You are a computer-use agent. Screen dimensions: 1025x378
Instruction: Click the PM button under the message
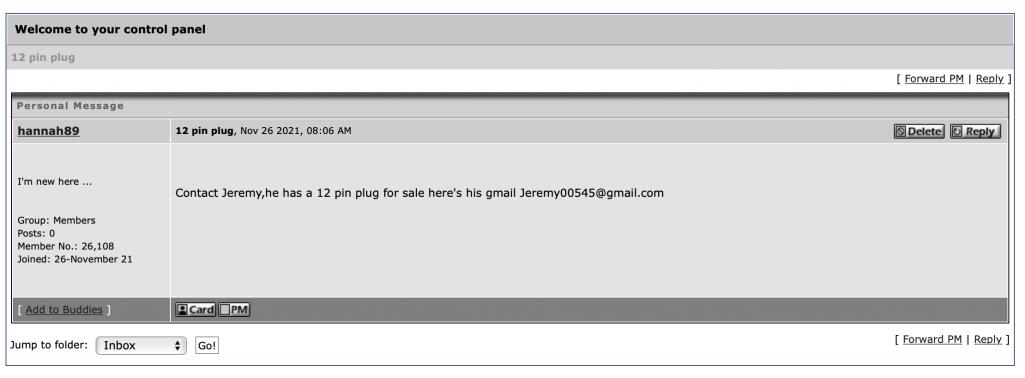click(234, 310)
